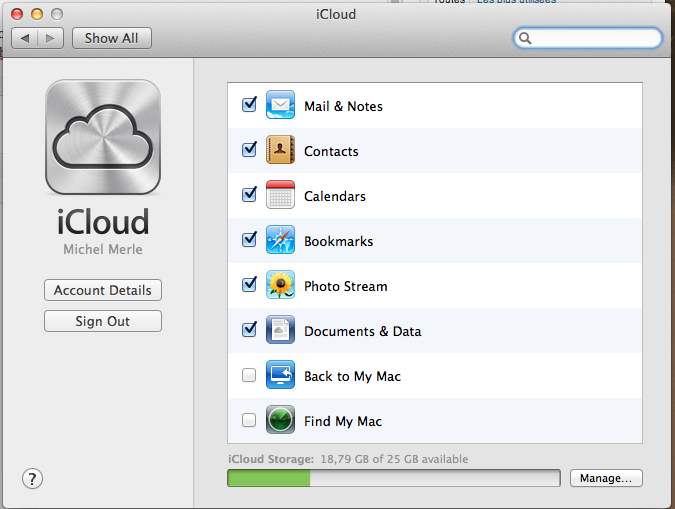Minimize the window with yellow button
675x509 pixels.
tap(37, 14)
